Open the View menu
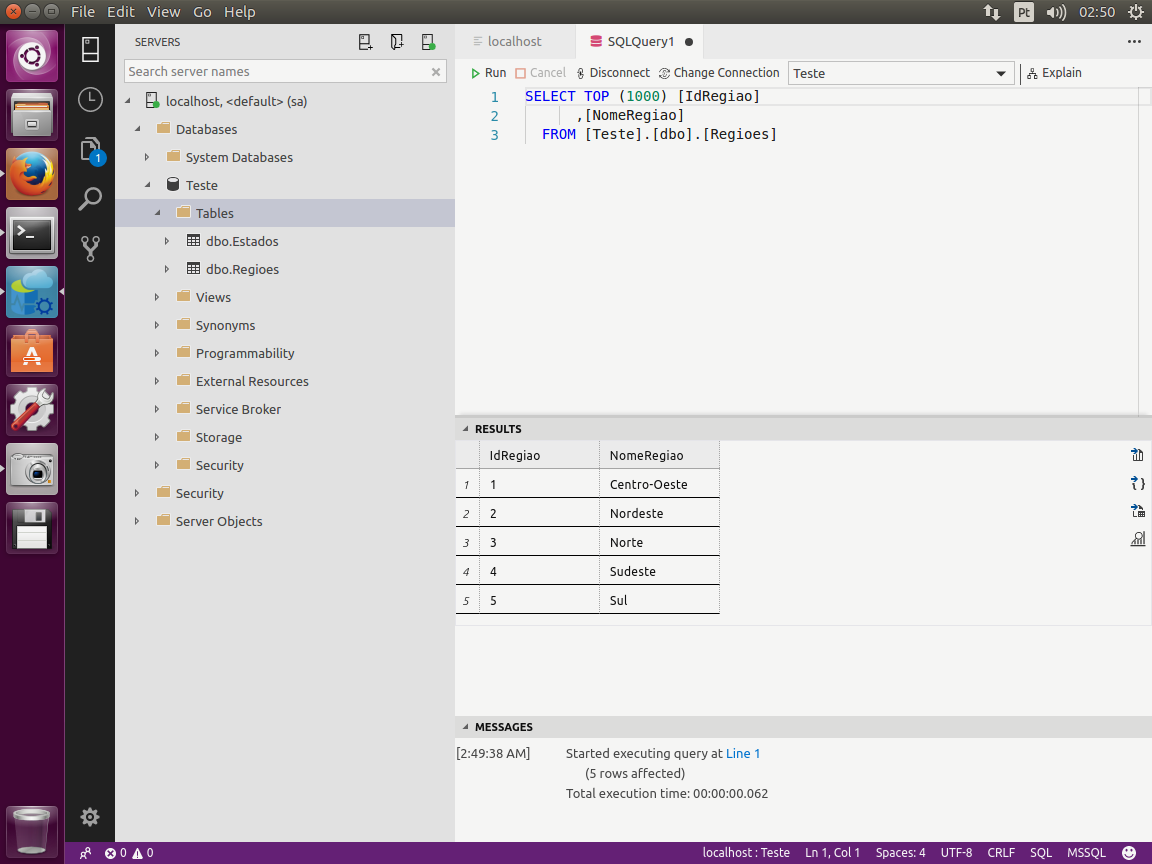The height and width of the screenshot is (864, 1152). coord(163,12)
